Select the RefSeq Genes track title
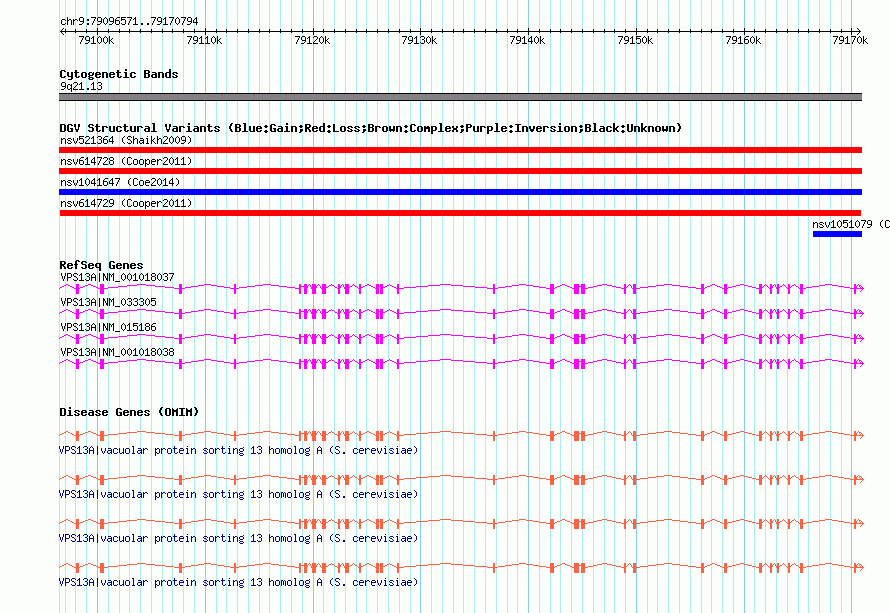This screenshot has width=890, height=613. [101, 265]
